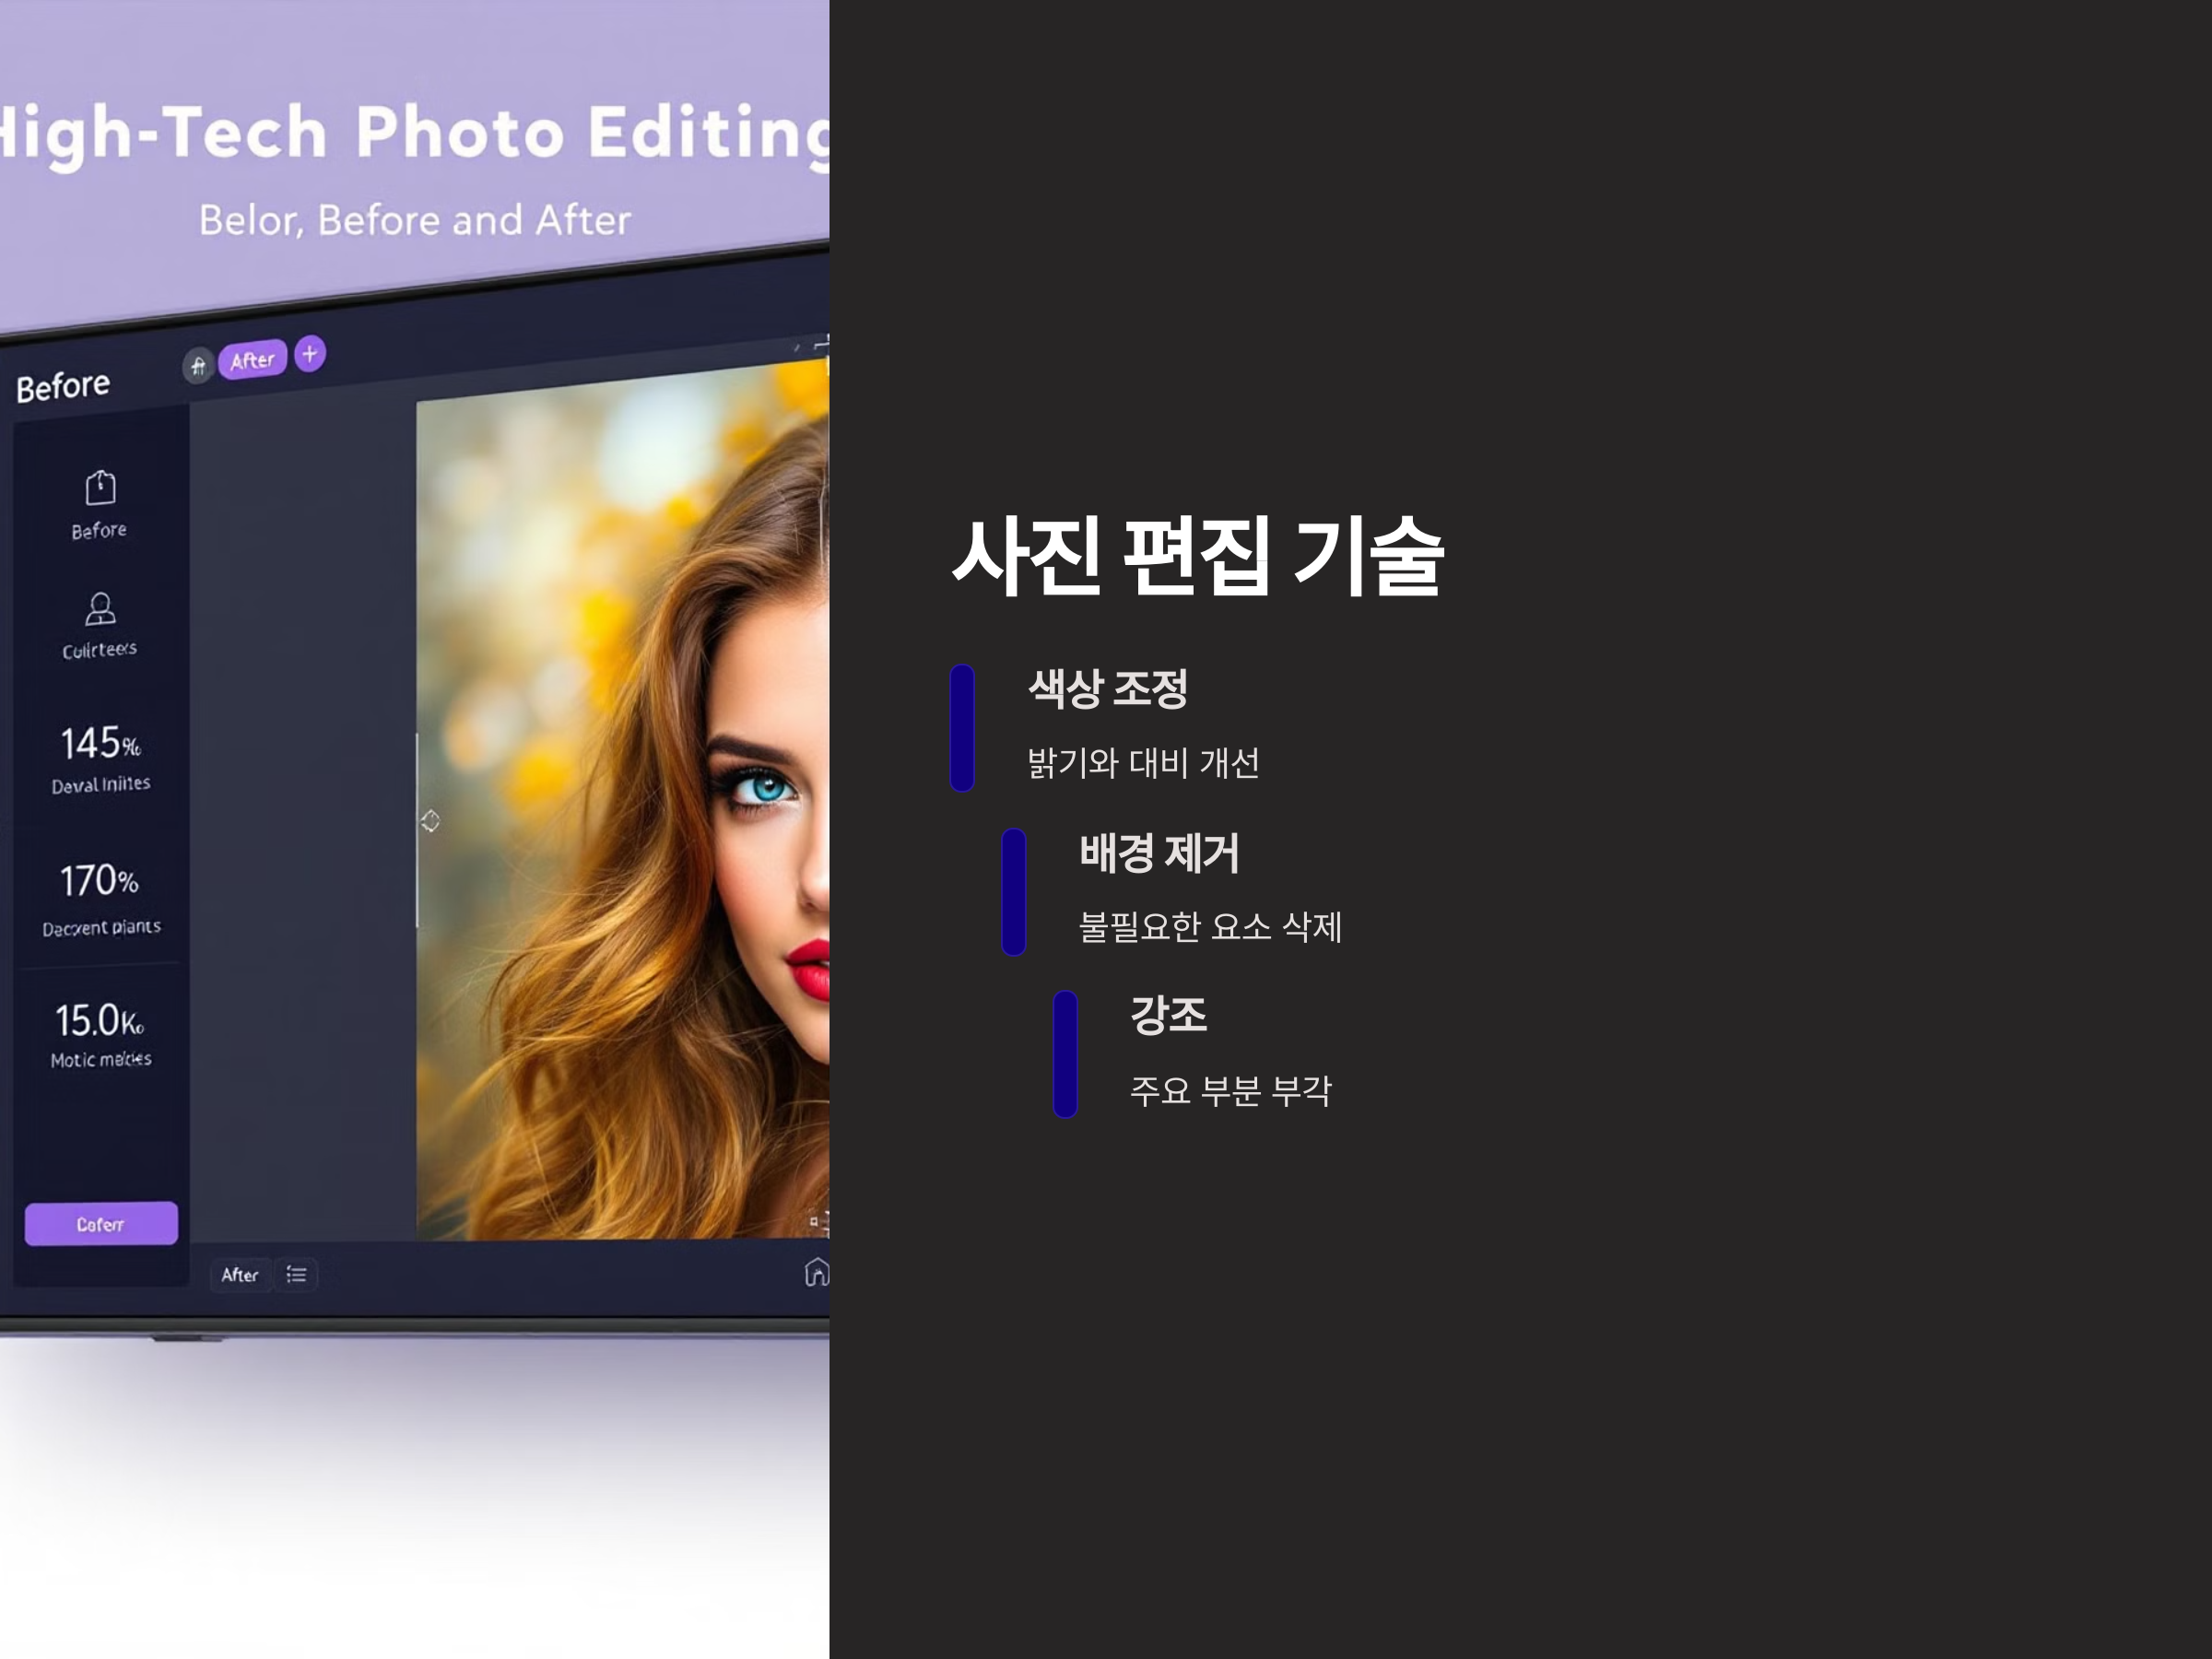Click the Culirteers person icon

point(100,608)
